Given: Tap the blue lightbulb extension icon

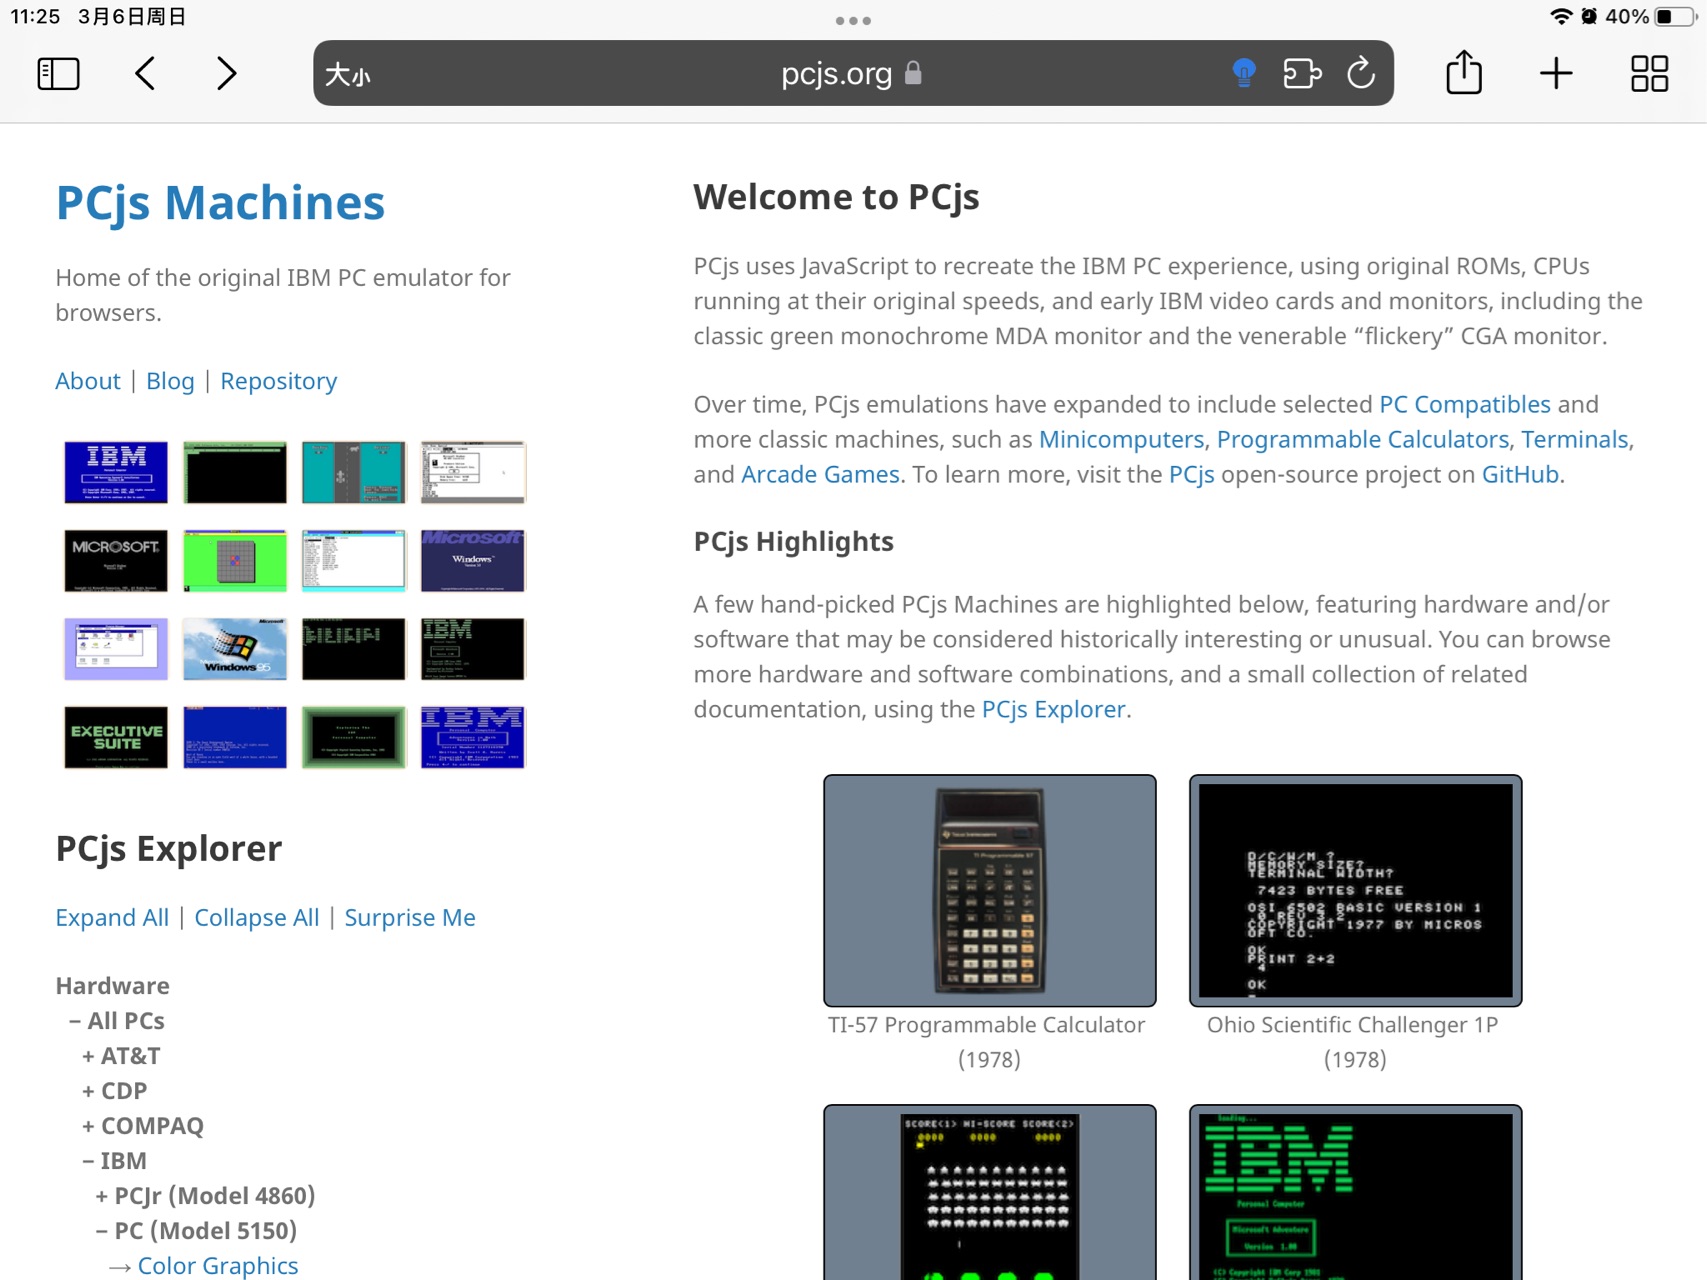Looking at the screenshot, I should click(1243, 73).
